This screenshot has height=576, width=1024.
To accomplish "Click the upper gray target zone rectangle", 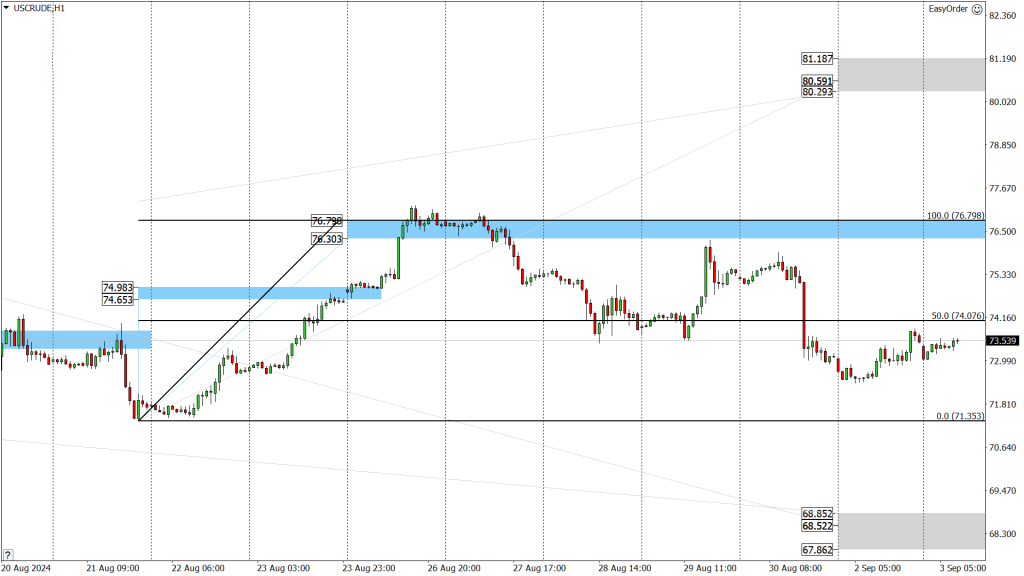I will [x=912, y=74].
